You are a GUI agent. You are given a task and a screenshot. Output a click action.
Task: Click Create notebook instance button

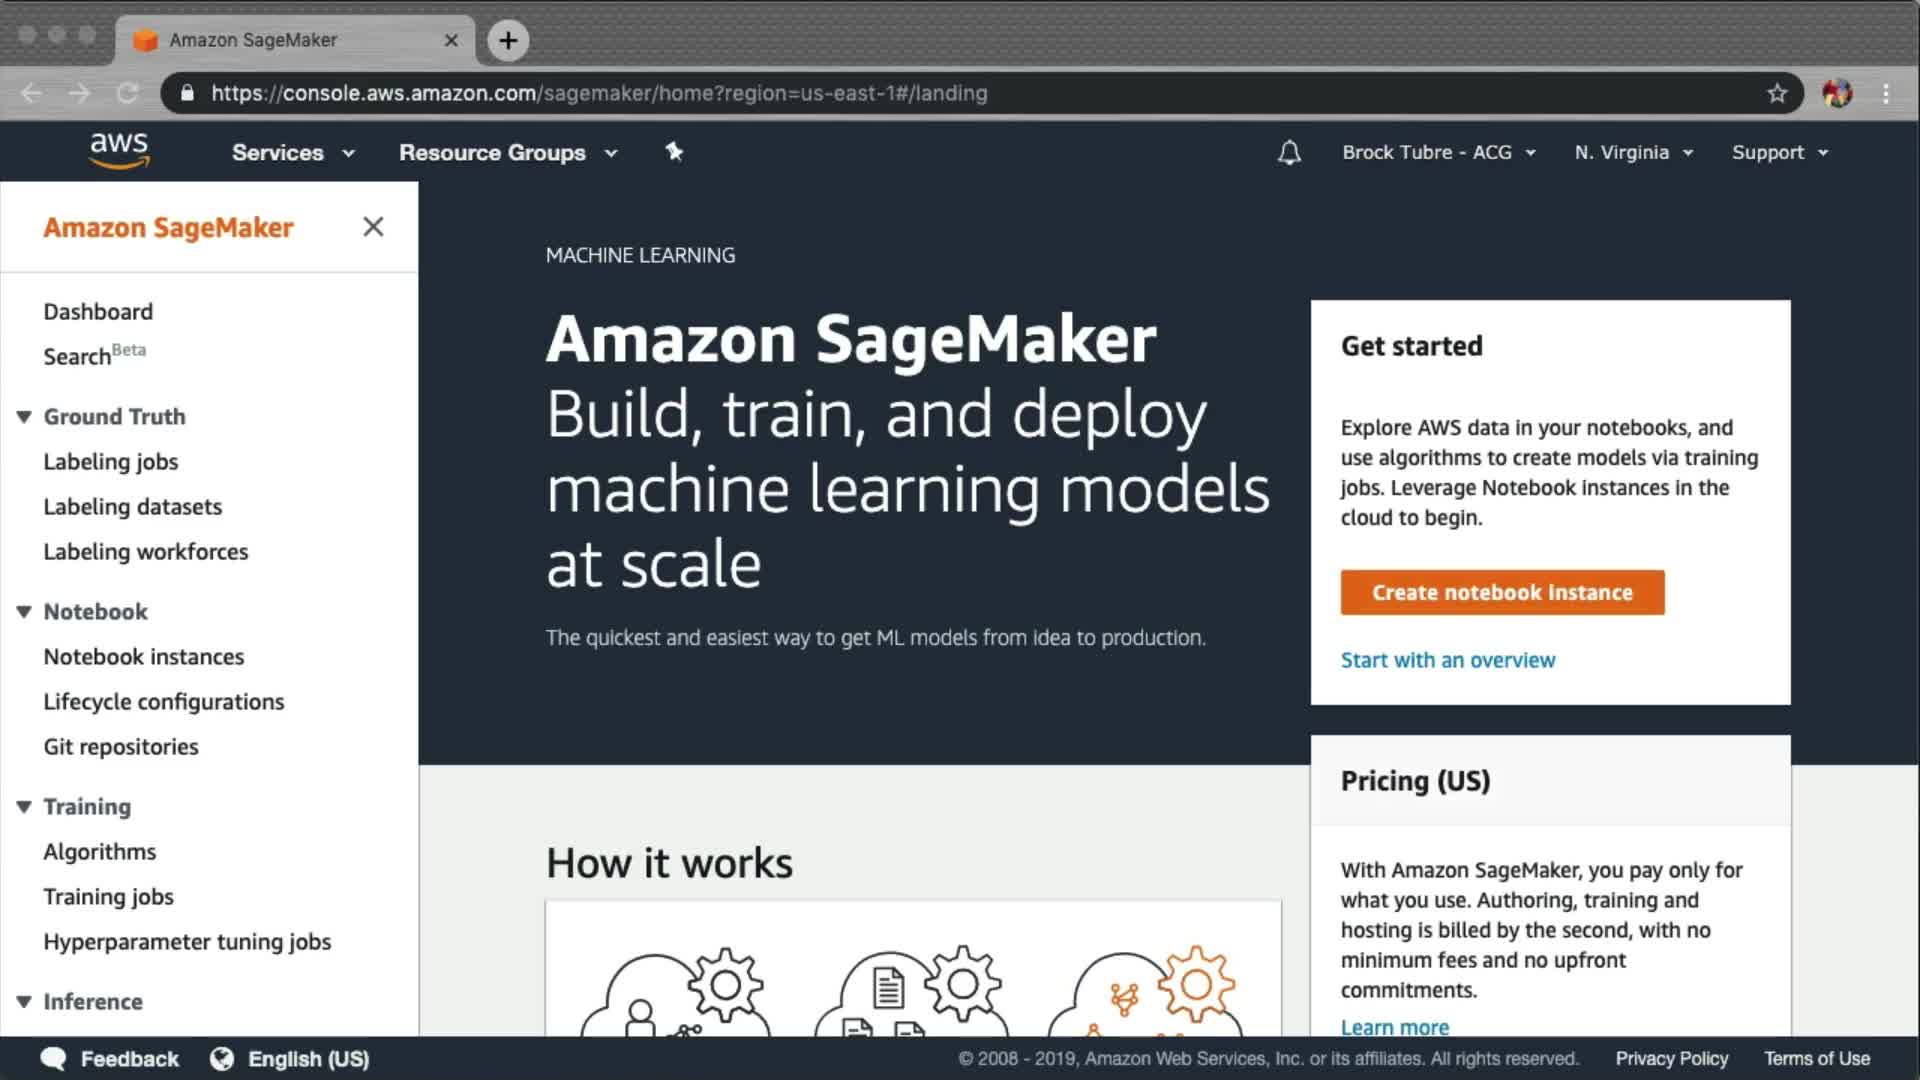tap(1502, 592)
